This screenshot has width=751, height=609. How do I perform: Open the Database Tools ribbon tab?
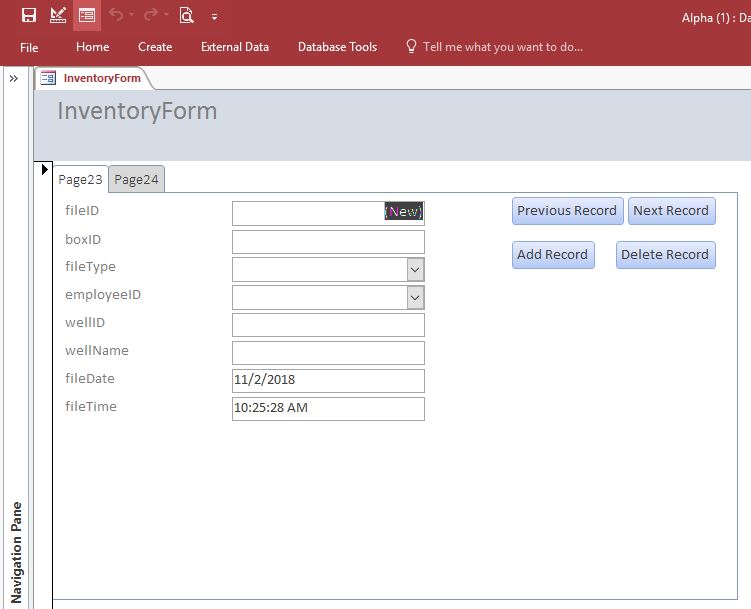pyautogui.click(x=337, y=47)
